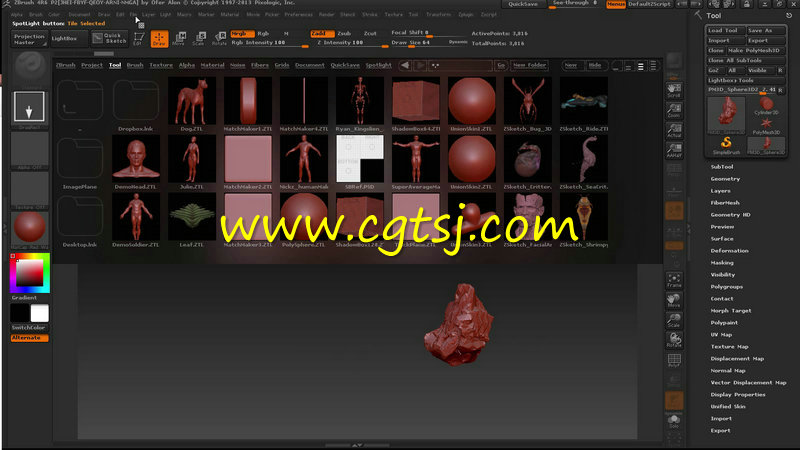Screen dimensions: 800x450
Task: Toggle Zcut mode
Action: (370, 34)
